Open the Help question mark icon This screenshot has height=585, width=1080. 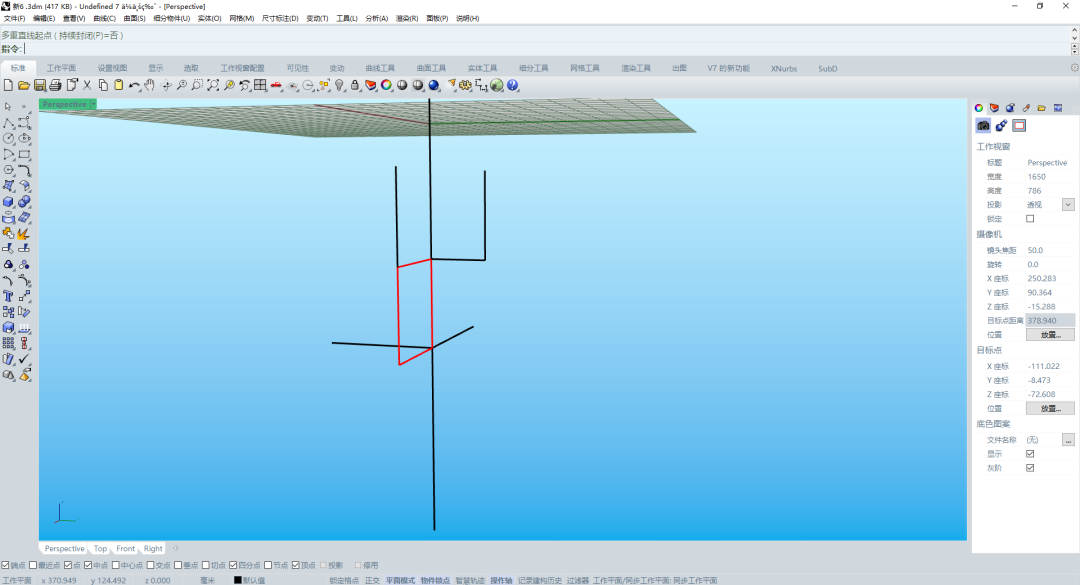click(512, 85)
